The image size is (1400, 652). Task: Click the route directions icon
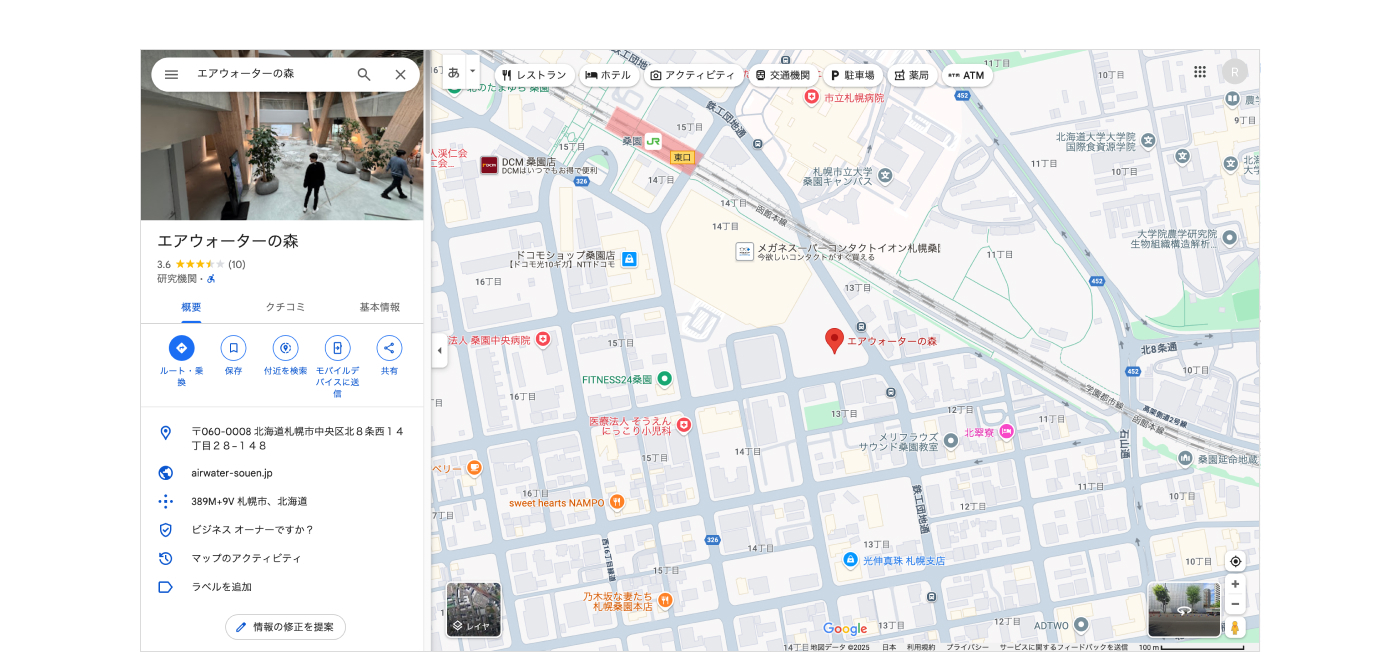[181, 348]
